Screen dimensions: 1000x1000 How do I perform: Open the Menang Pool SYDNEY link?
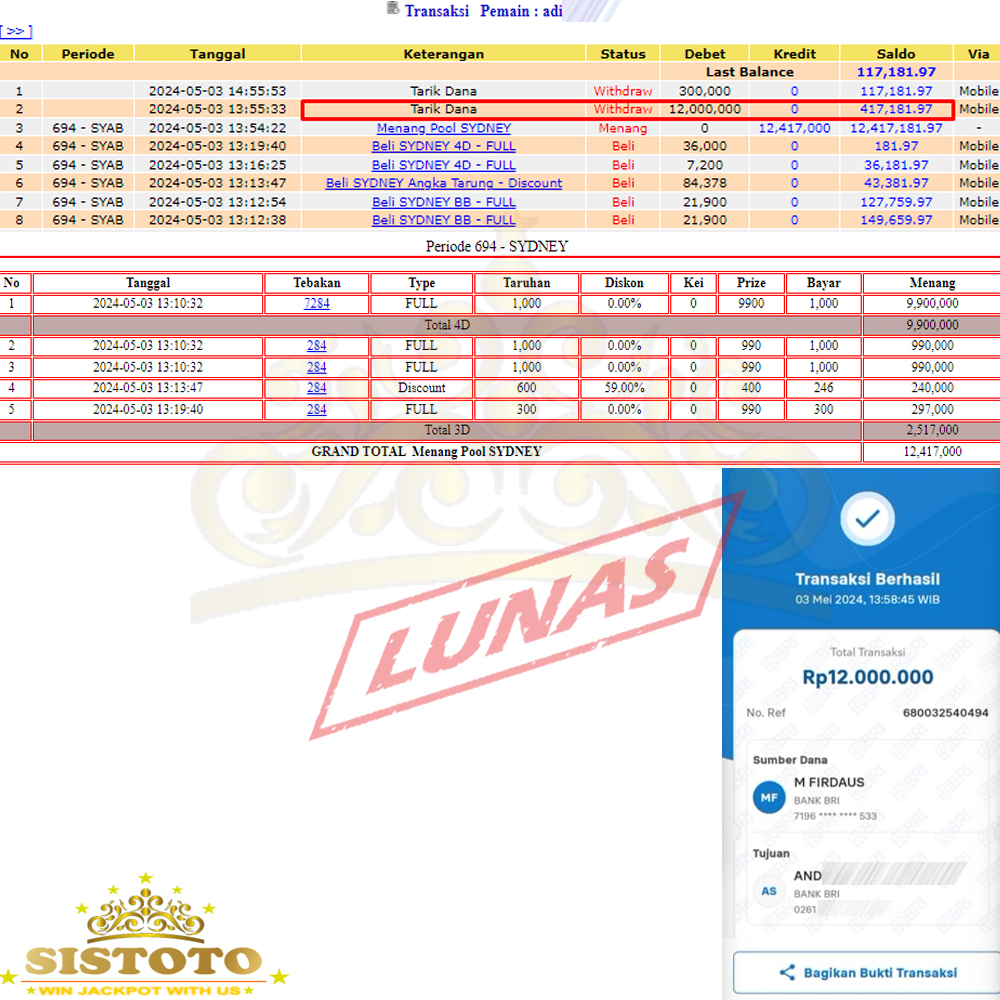tap(443, 128)
